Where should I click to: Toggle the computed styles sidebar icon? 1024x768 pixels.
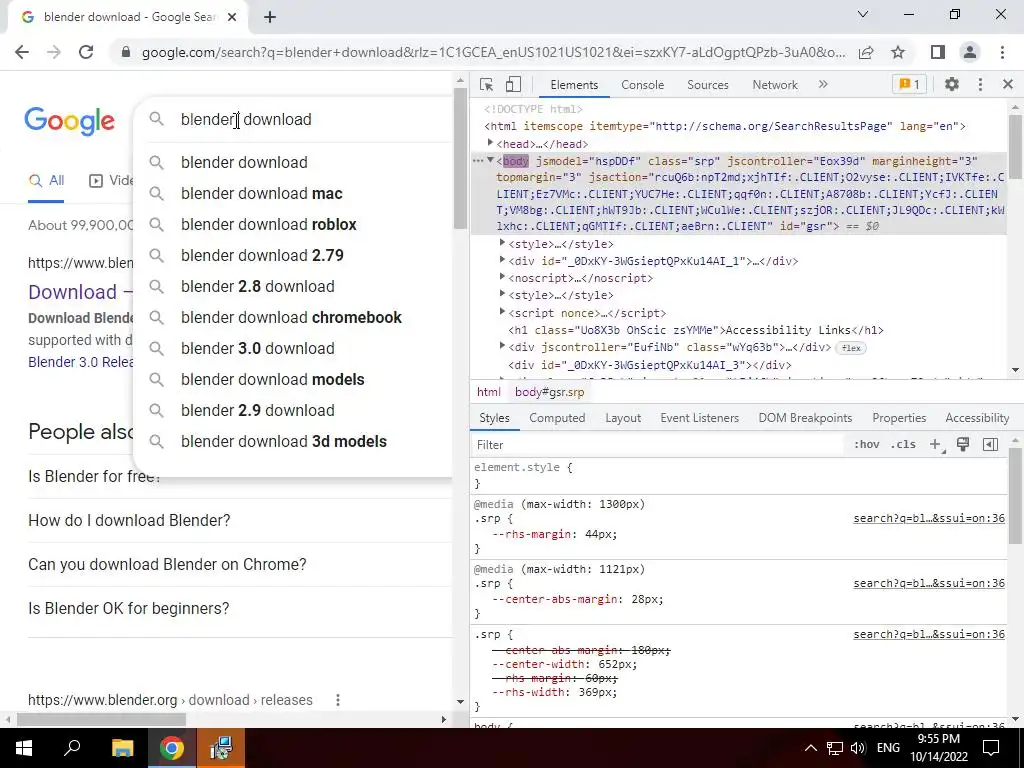click(990, 445)
